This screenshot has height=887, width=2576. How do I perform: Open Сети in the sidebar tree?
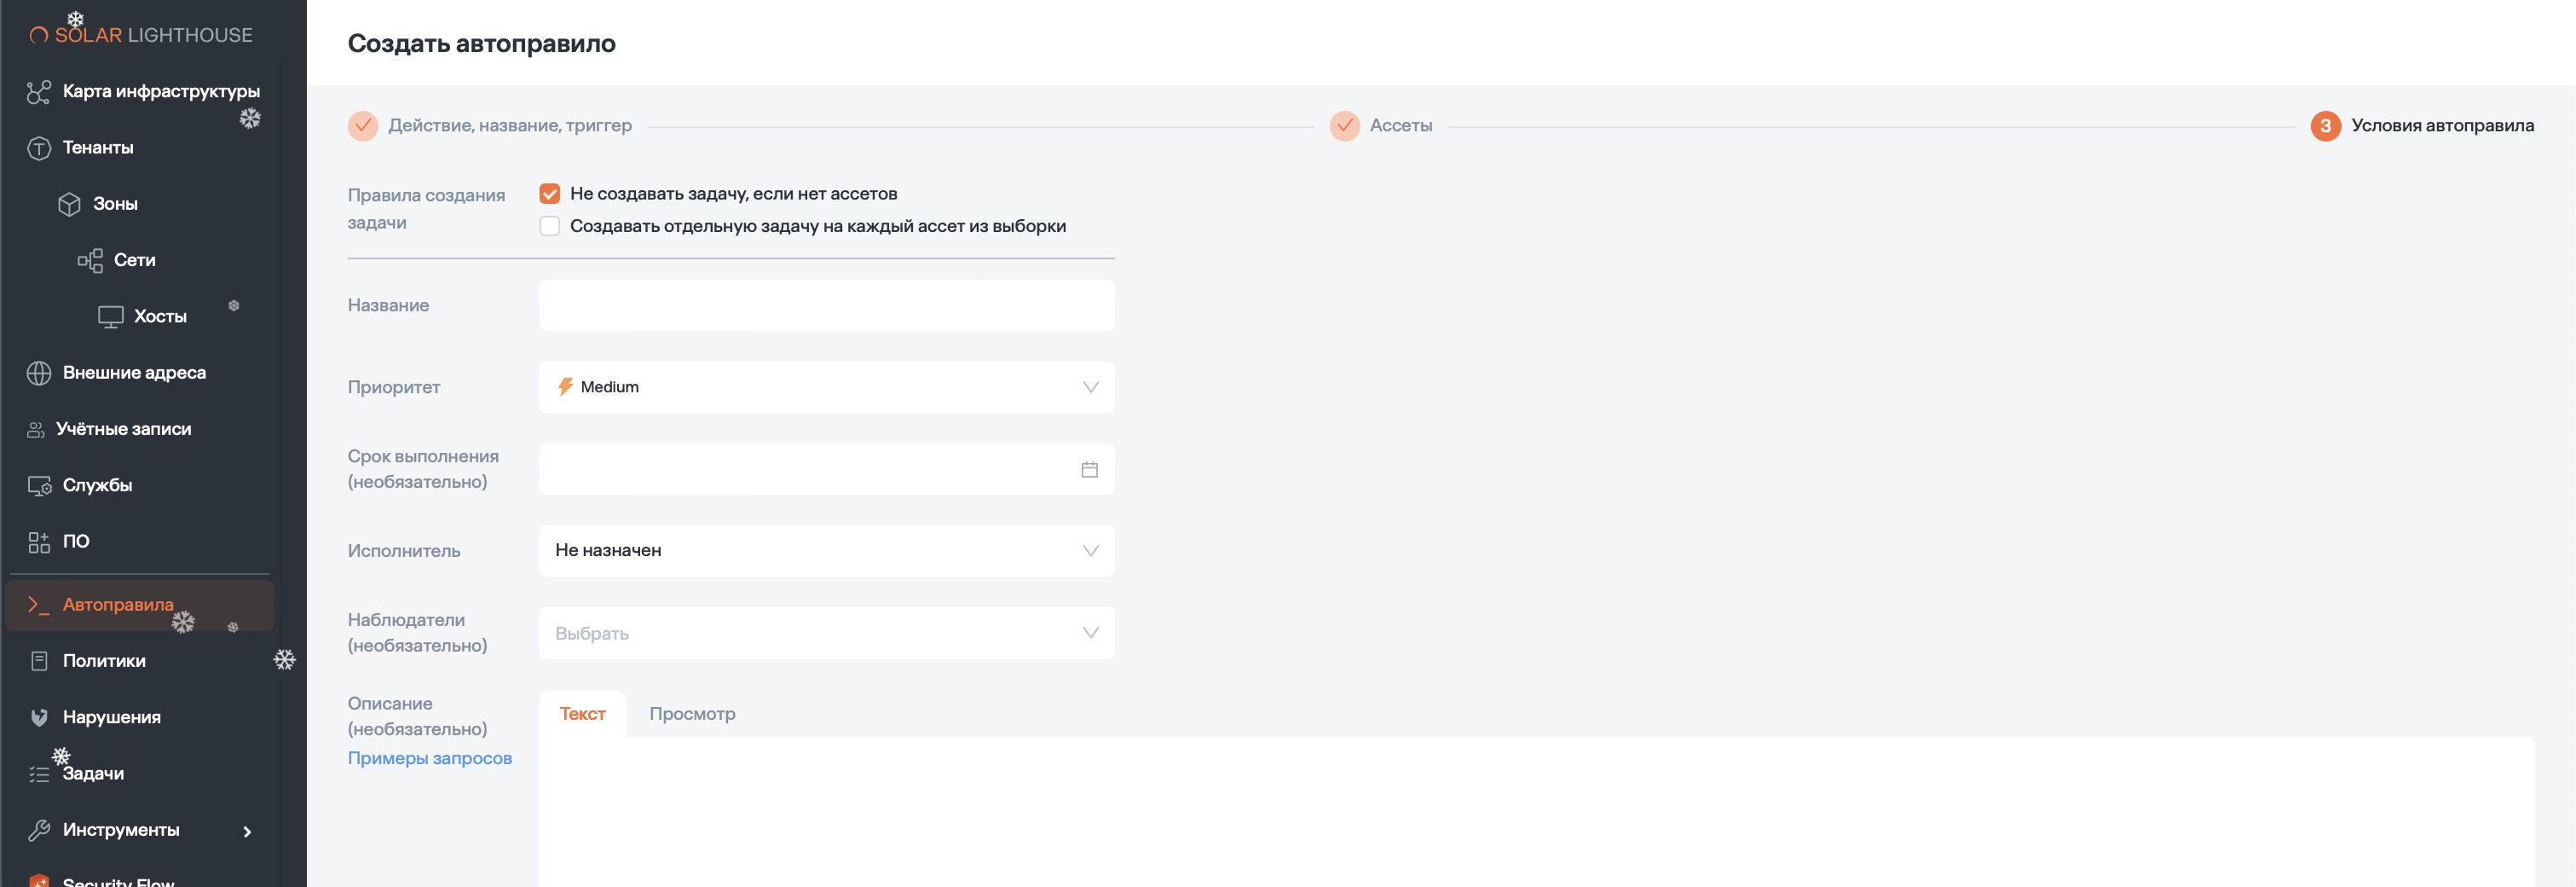[134, 260]
